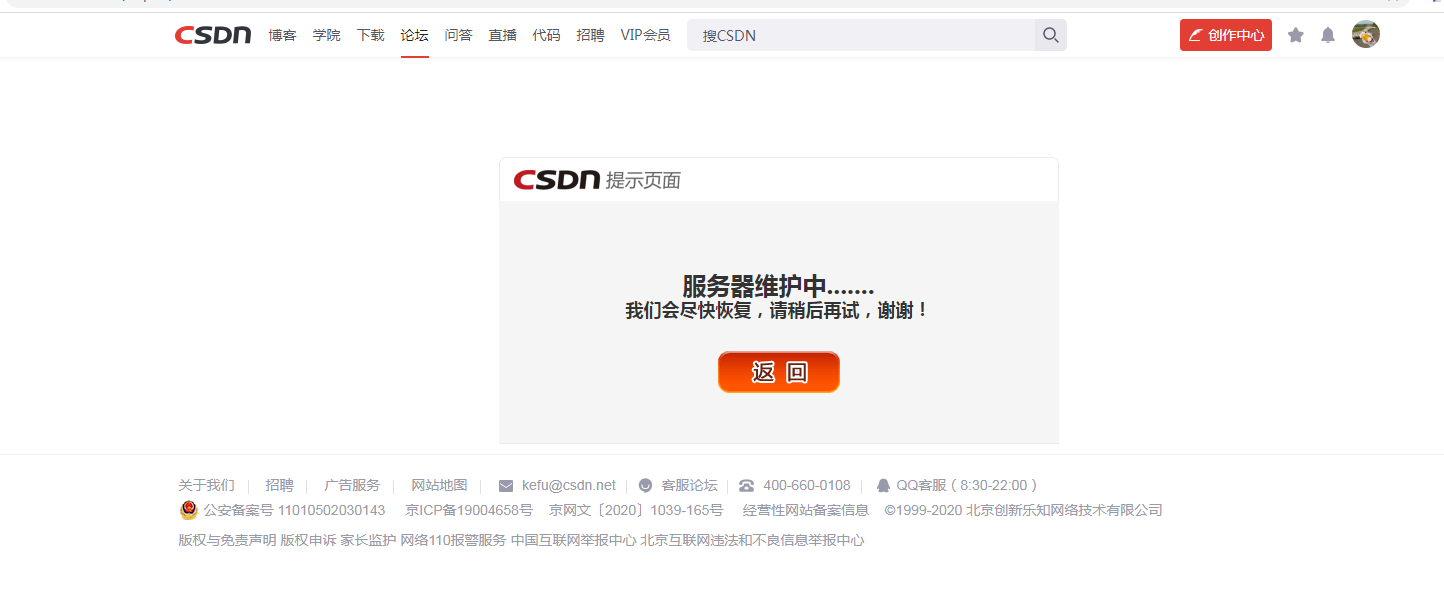Open 京ICP备19004658号 link
Viewport: 1444px width, 591px height.
pyautogui.click(x=469, y=510)
